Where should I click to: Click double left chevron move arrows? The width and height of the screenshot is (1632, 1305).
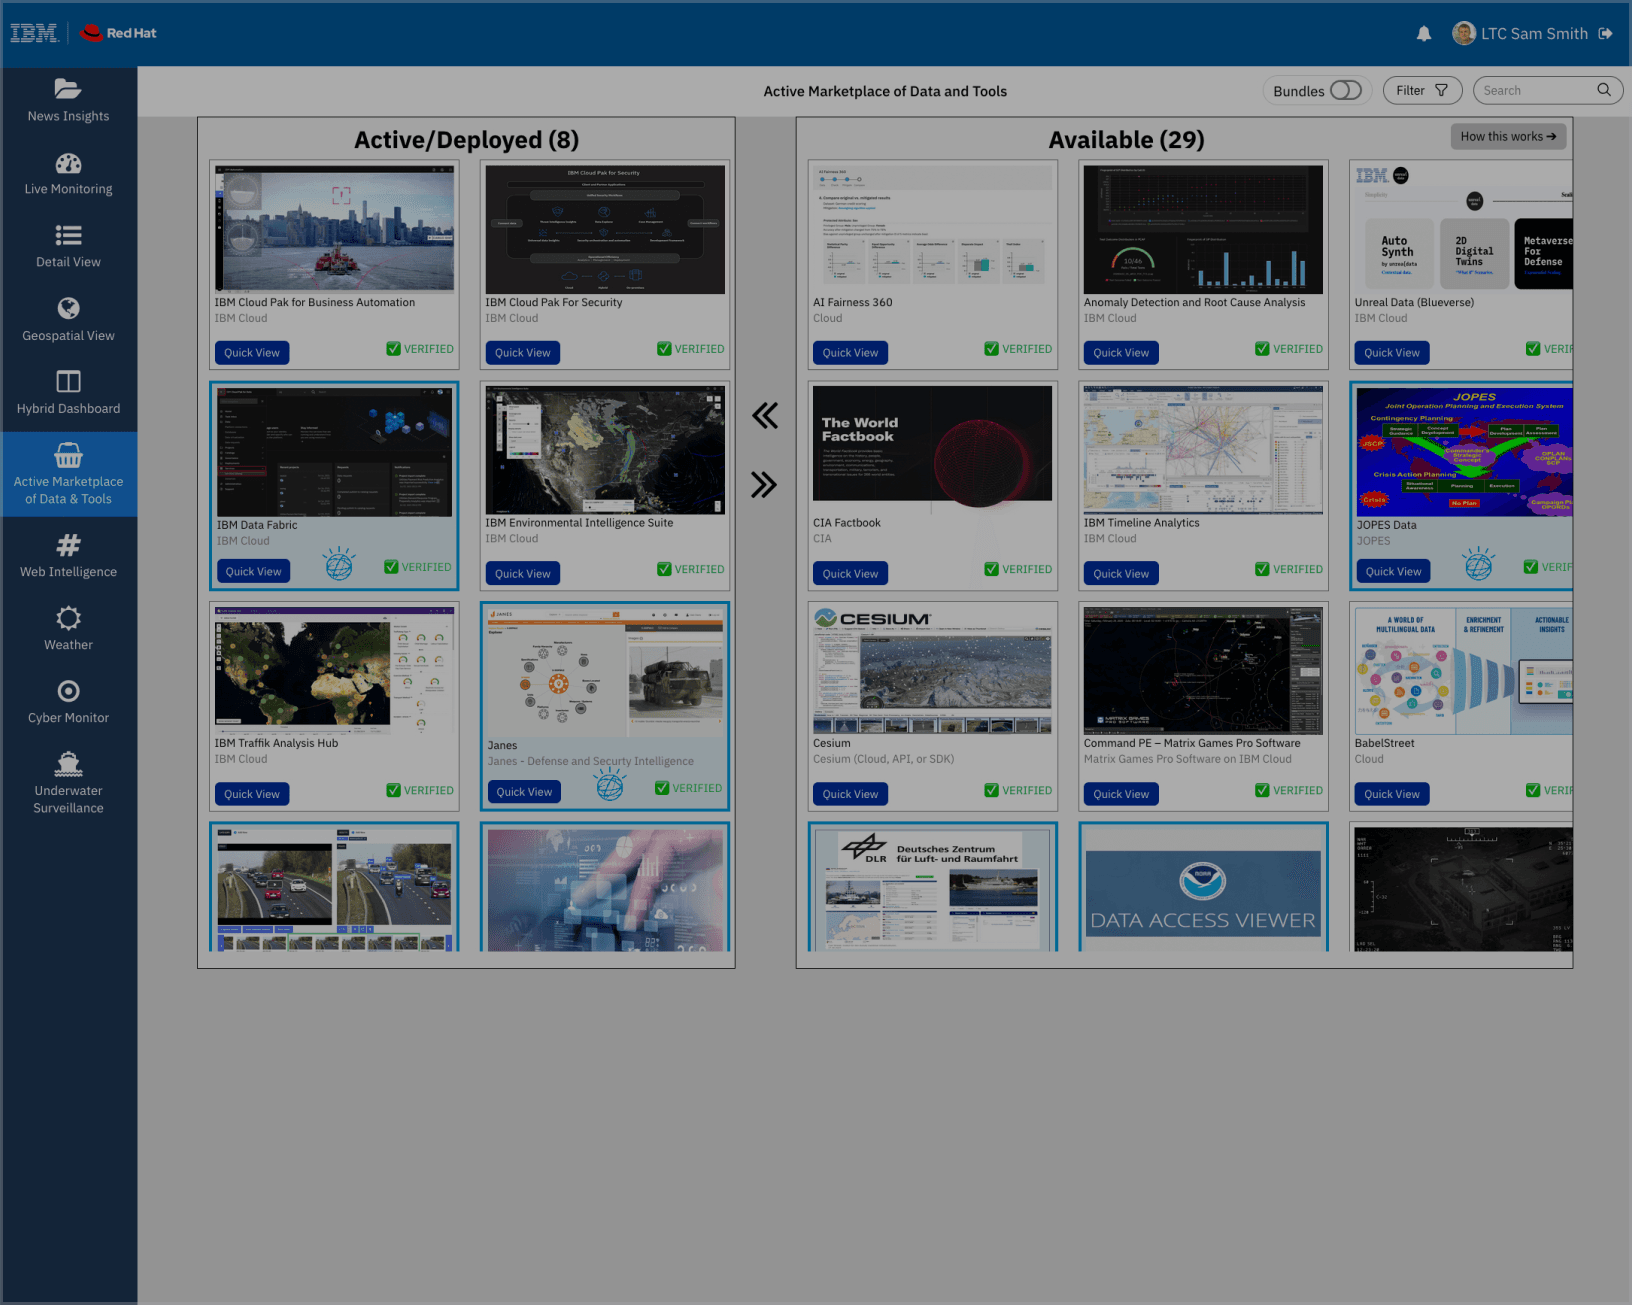765,415
